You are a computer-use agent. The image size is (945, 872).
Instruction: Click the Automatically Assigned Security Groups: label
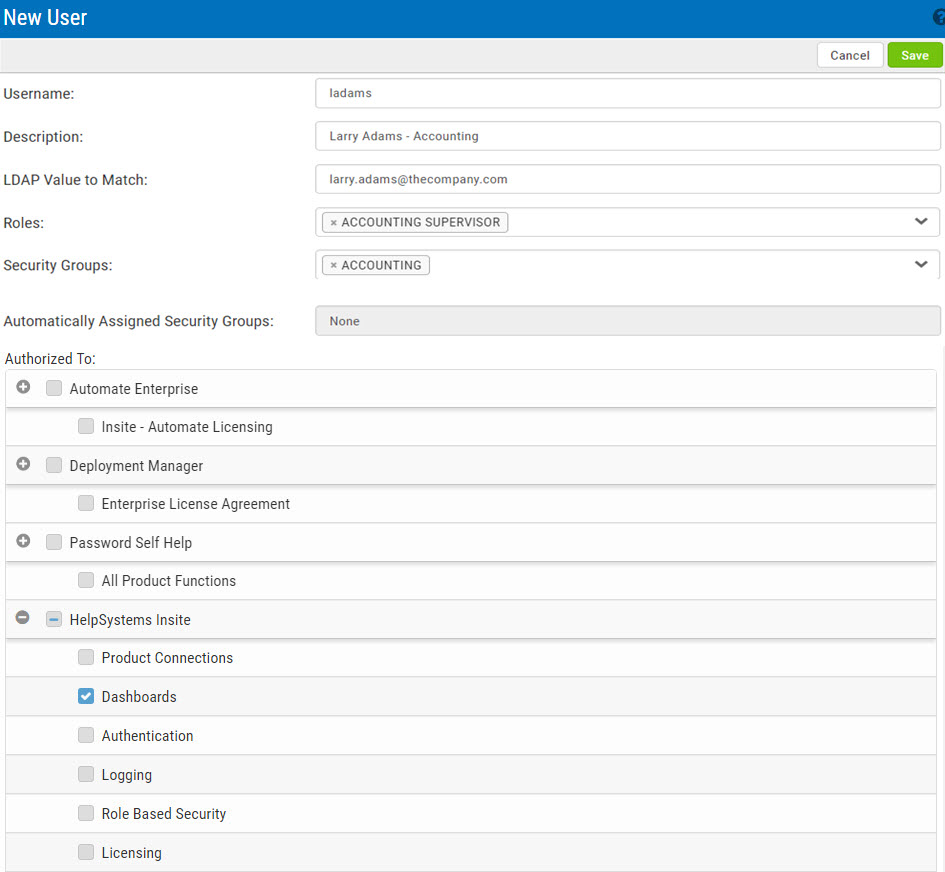(139, 321)
